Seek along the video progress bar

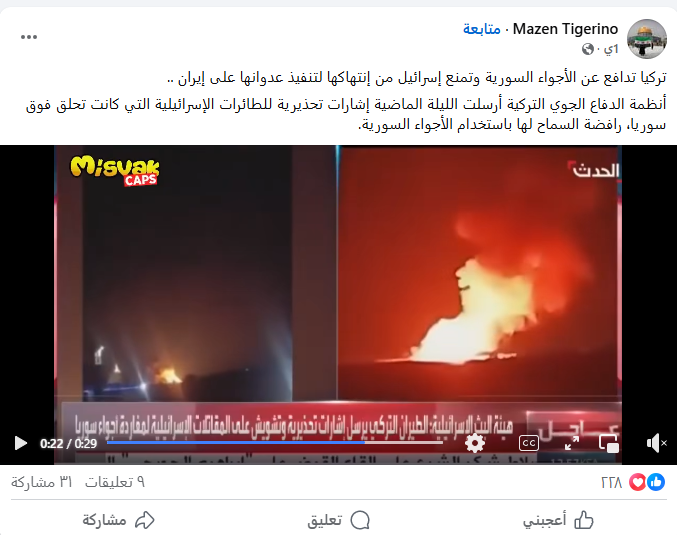275,443
